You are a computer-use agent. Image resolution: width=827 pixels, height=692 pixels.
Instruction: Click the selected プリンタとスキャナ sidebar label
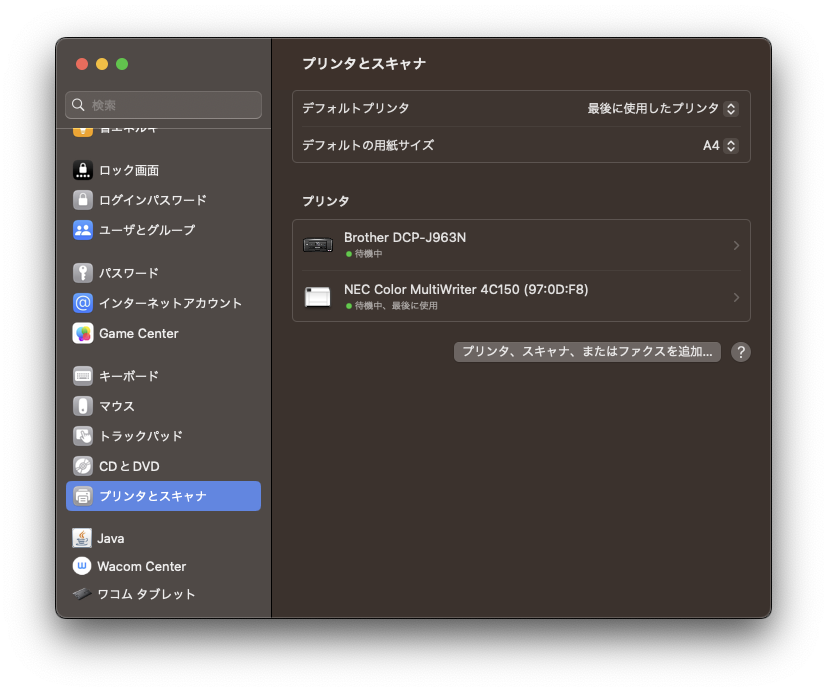[x=152, y=496]
